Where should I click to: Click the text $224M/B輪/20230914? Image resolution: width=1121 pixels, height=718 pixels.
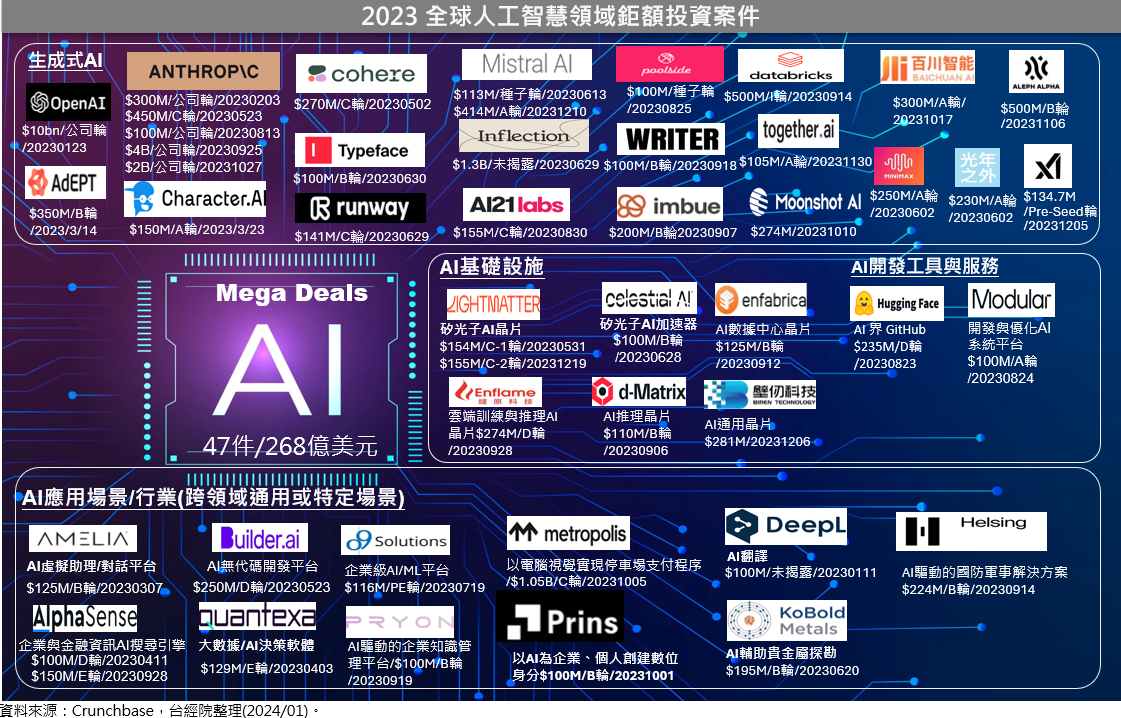pyautogui.click(x=968, y=590)
